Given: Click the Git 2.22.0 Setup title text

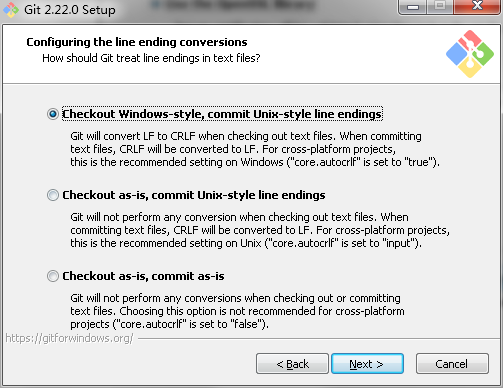Looking at the screenshot, I should pyautogui.click(x=70, y=10).
